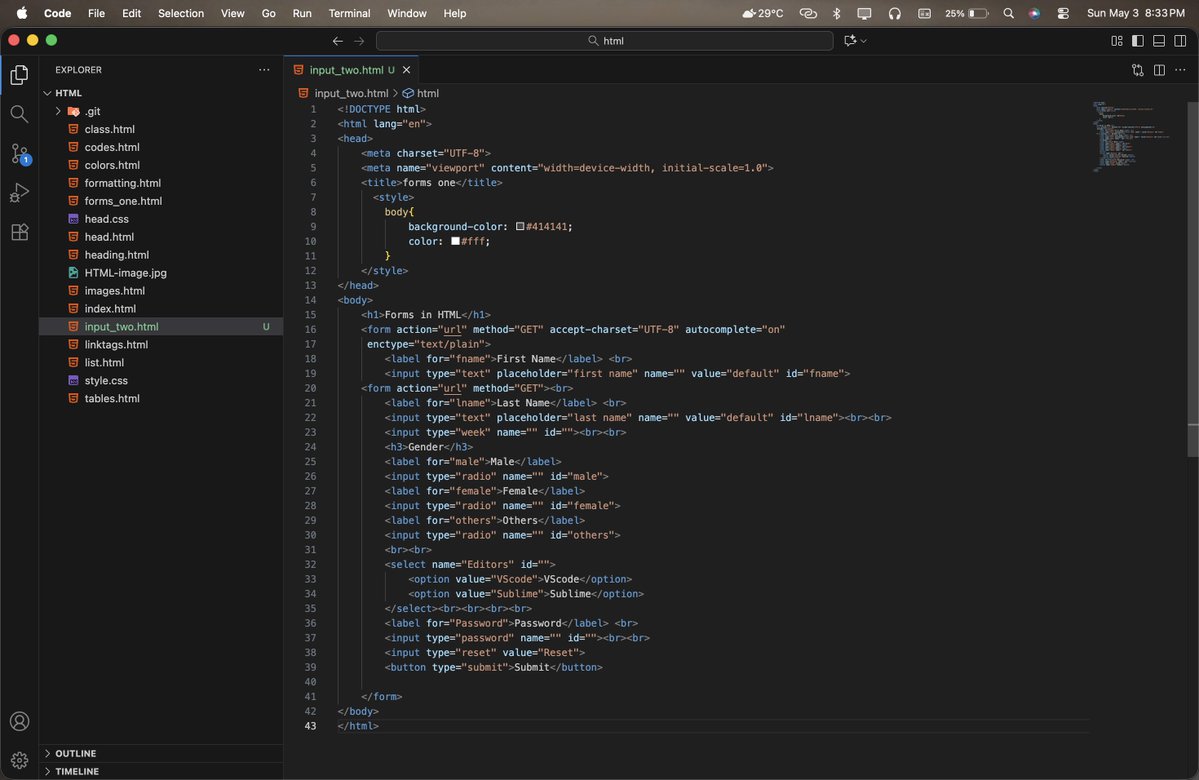This screenshot has height=780, width=1199.
Task: Click the Customize Layout icon
Action: pos(1116,41)
